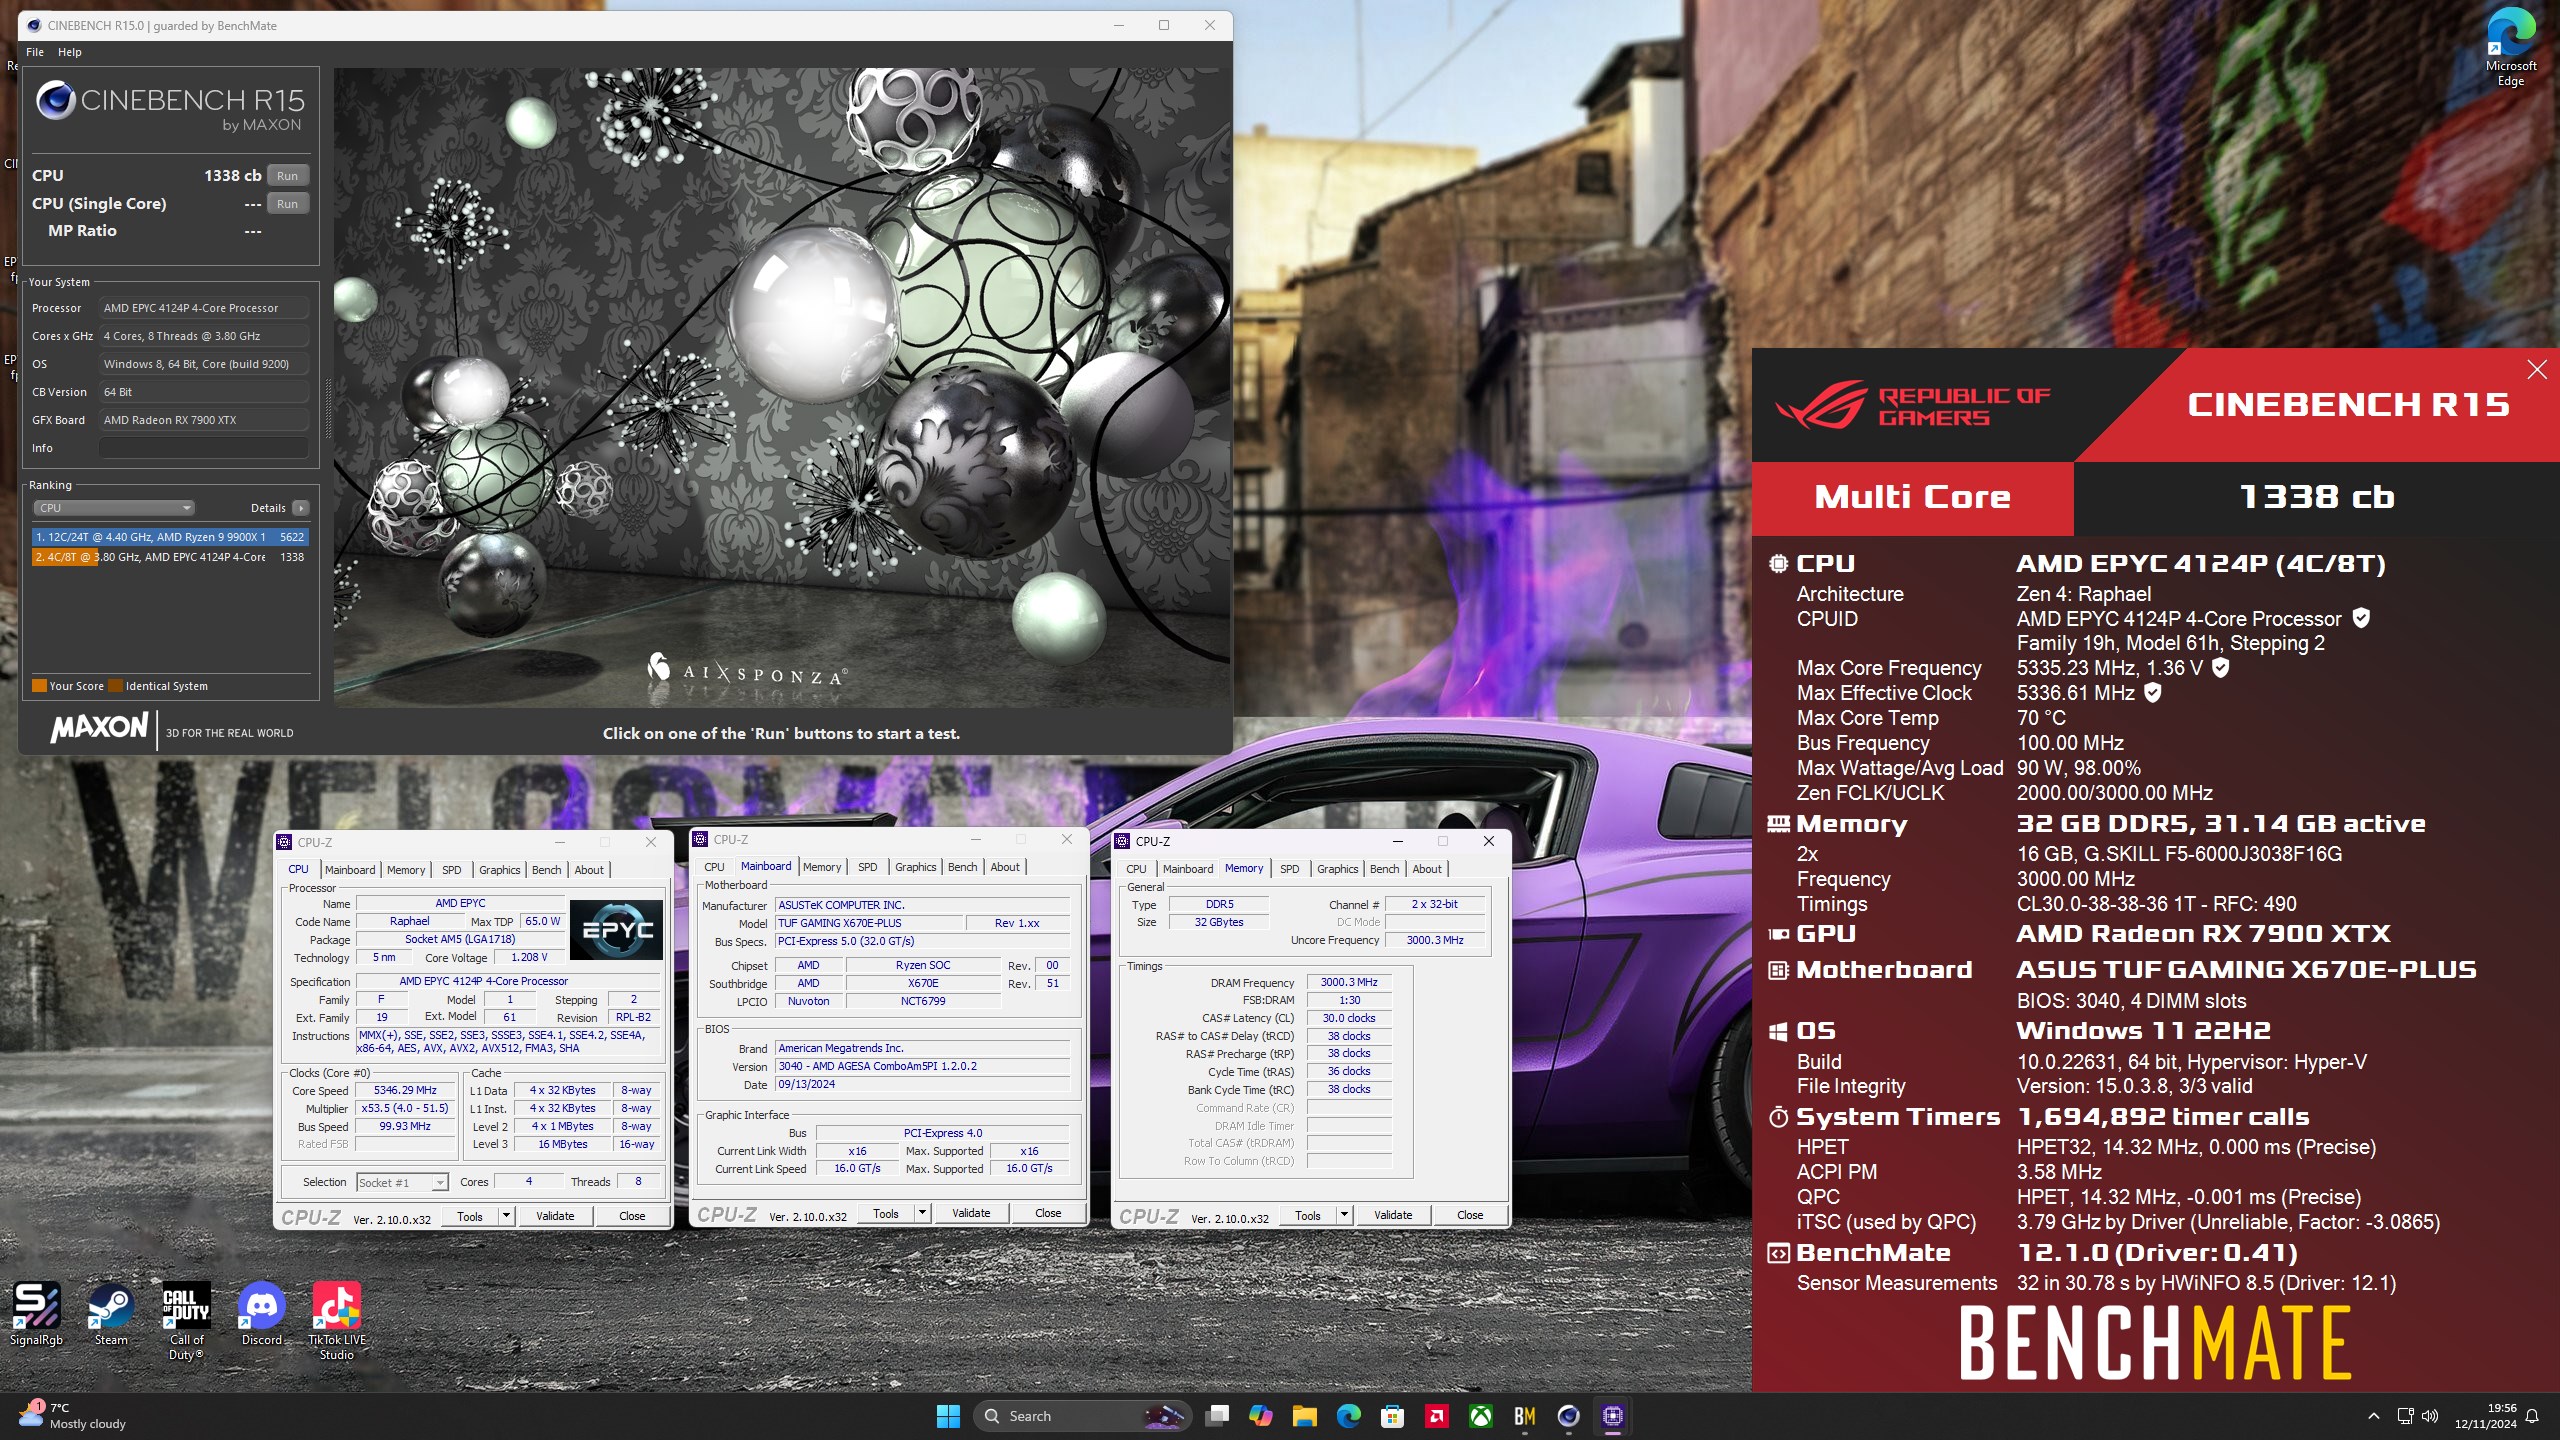Expand Tools arrow in CPU-Z Memory window
Screen dimensions: 2560x1440
(x=1344, y=1215)
